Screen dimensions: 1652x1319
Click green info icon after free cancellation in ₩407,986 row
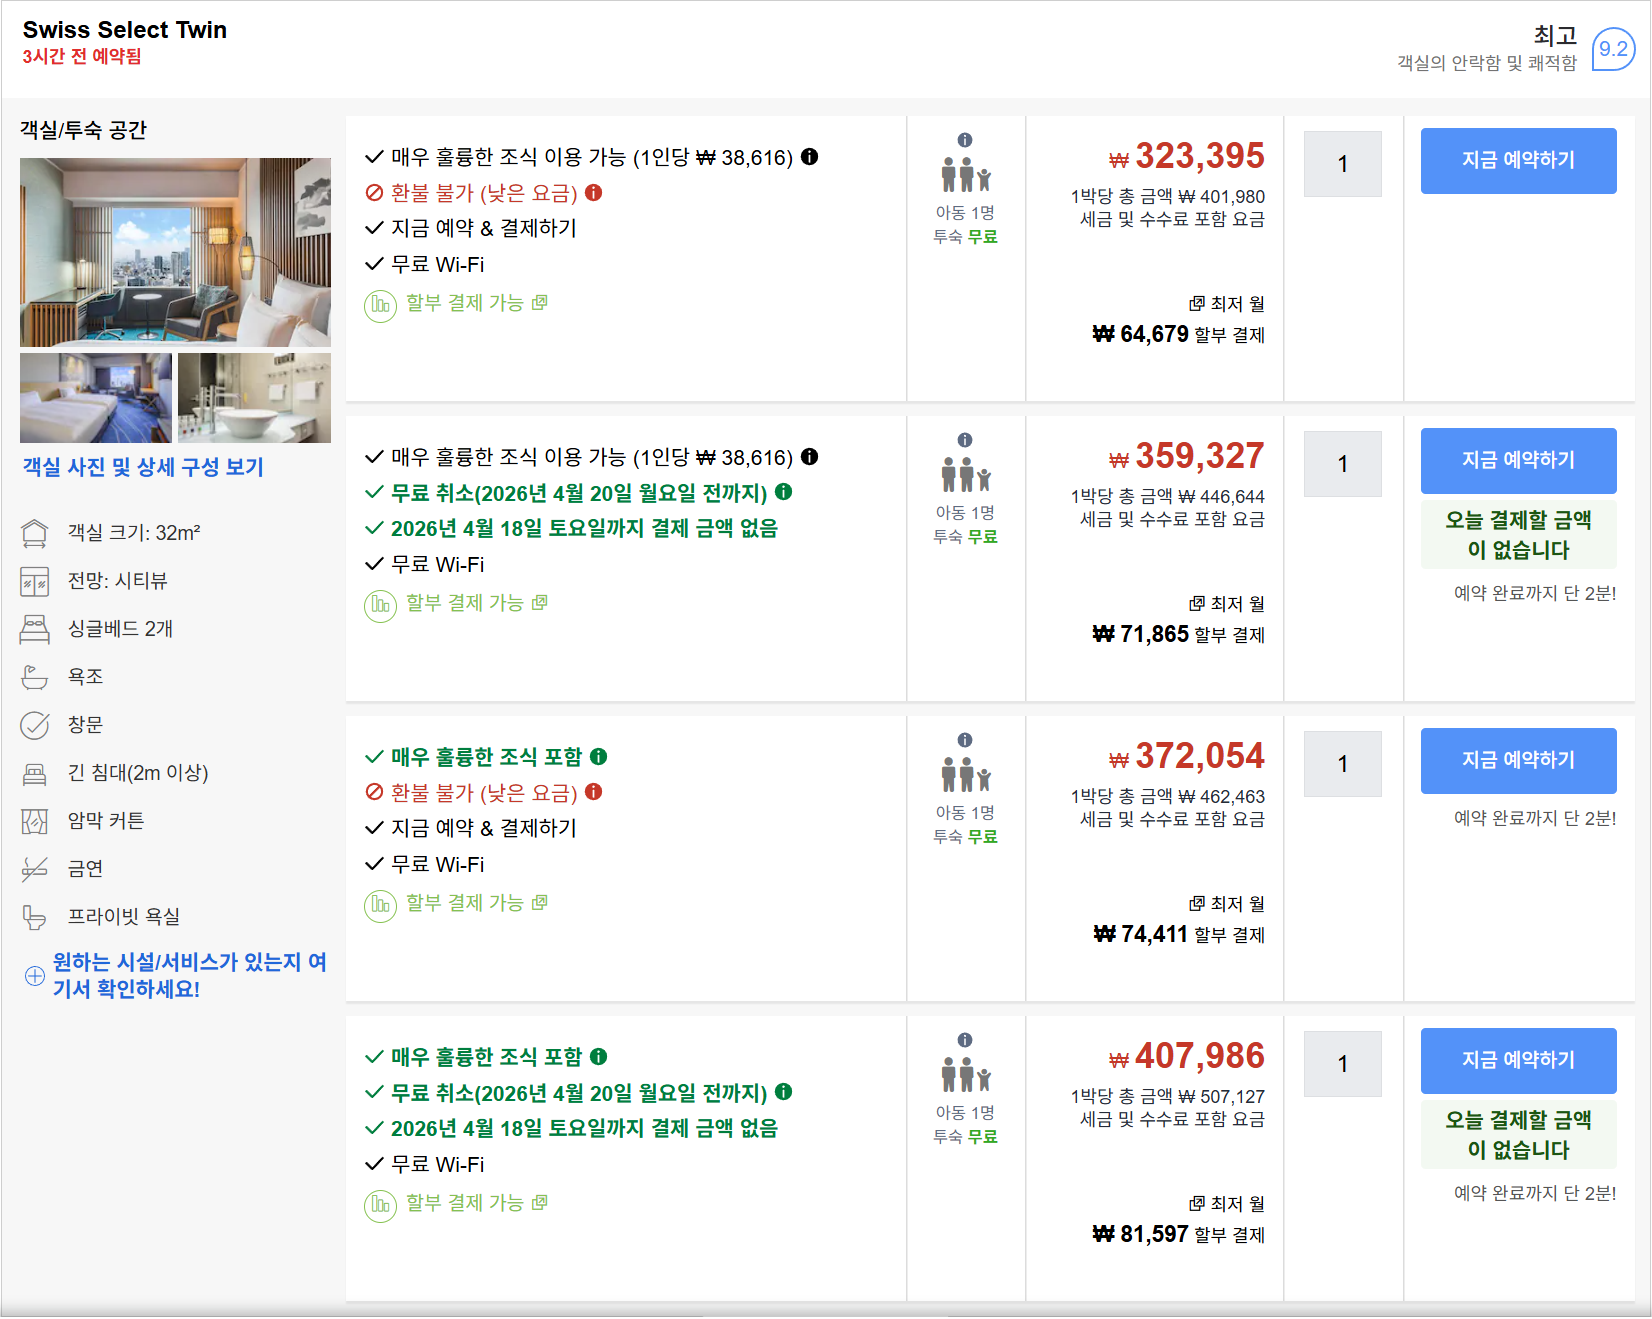(784, 1091)
